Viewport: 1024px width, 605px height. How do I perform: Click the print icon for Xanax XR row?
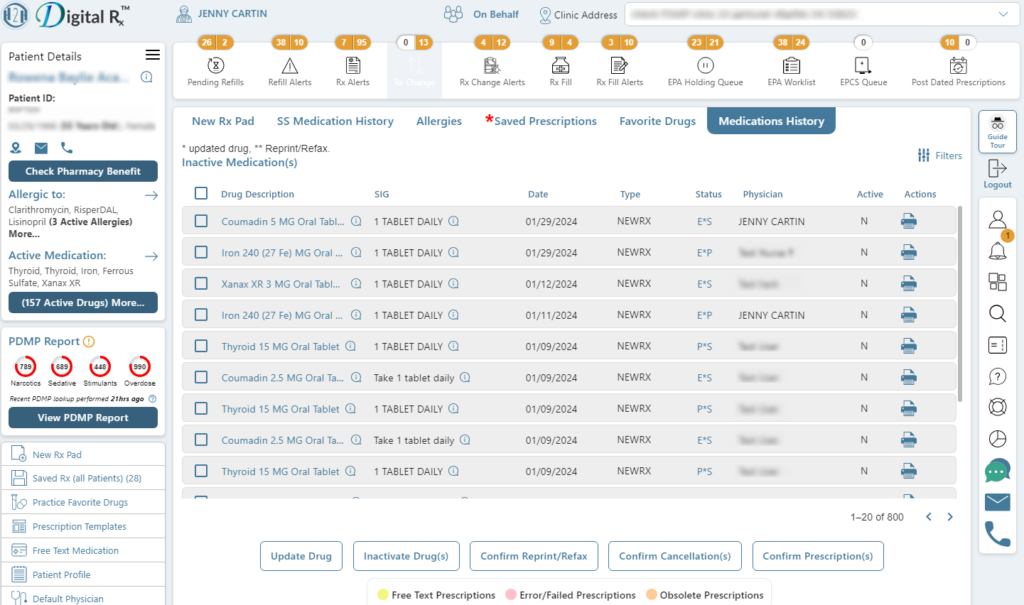click(908, 284)
